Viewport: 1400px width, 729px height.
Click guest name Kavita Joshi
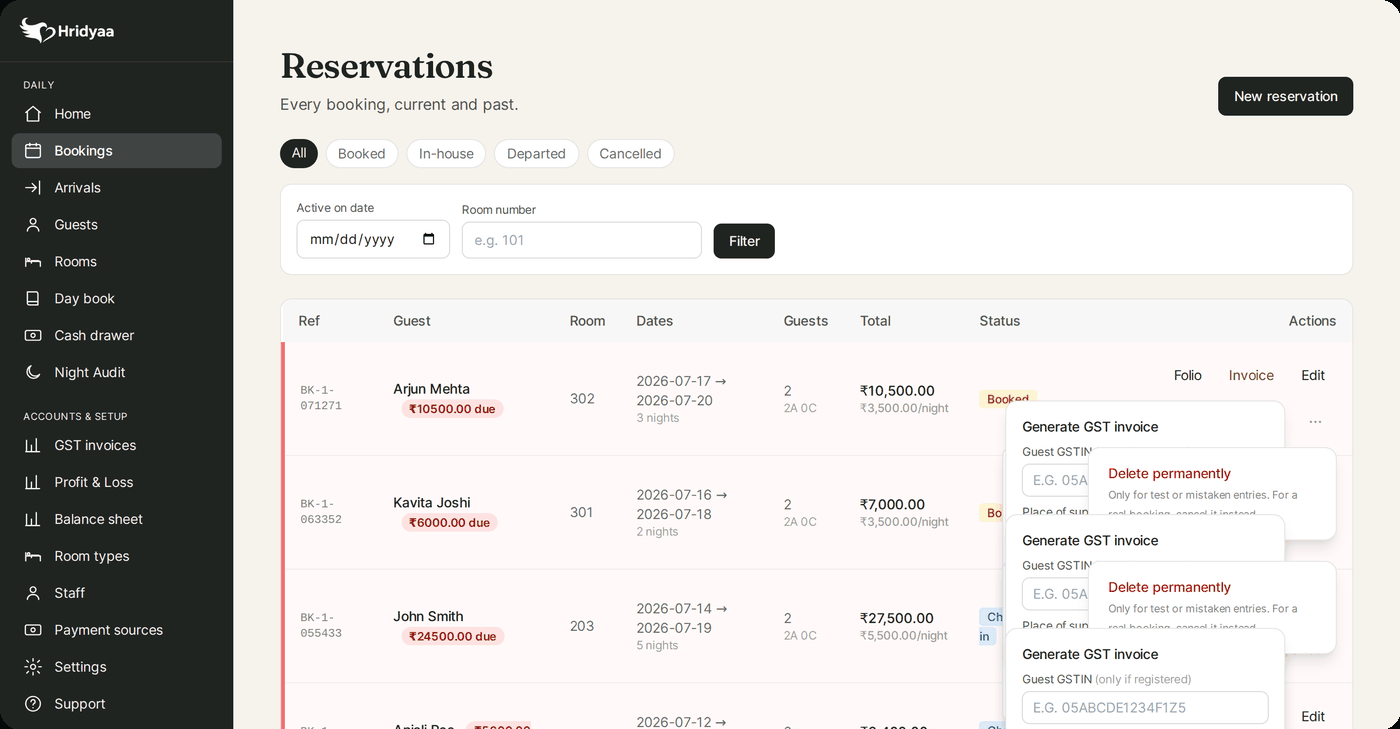point(432,503)
